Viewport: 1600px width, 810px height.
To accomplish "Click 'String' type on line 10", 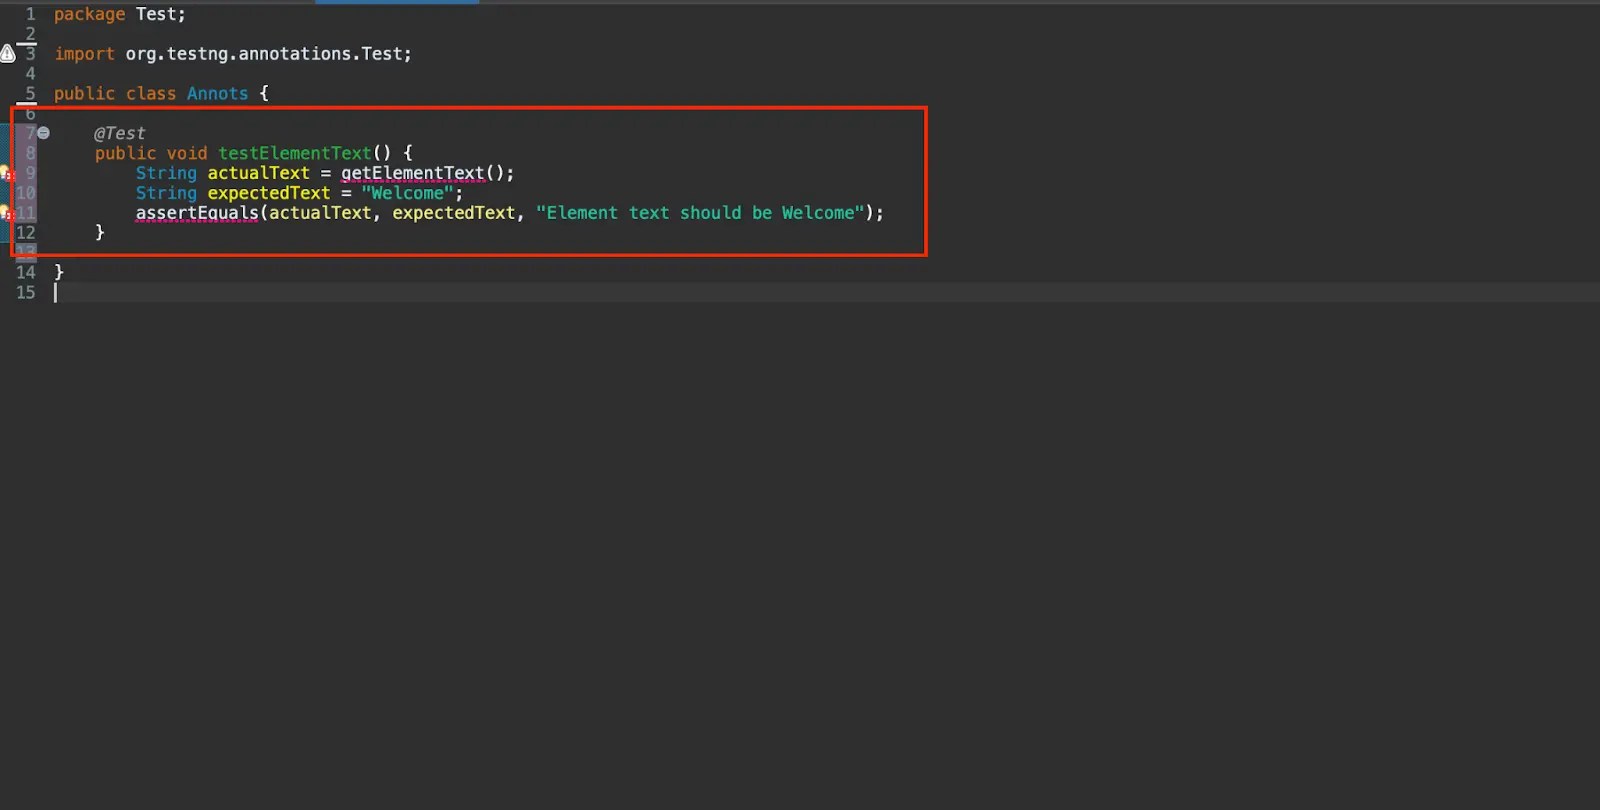I will pyautogui.click(x=166, y=193).
